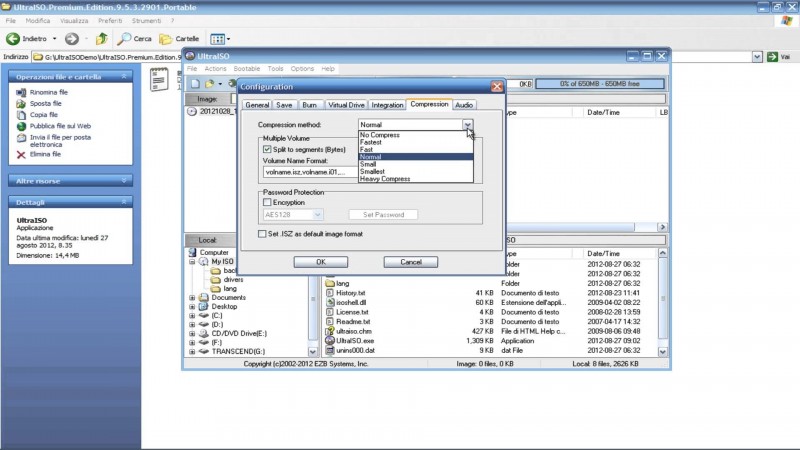
Task: Select History.txt in local file list
Action: [x=351, y=293]
